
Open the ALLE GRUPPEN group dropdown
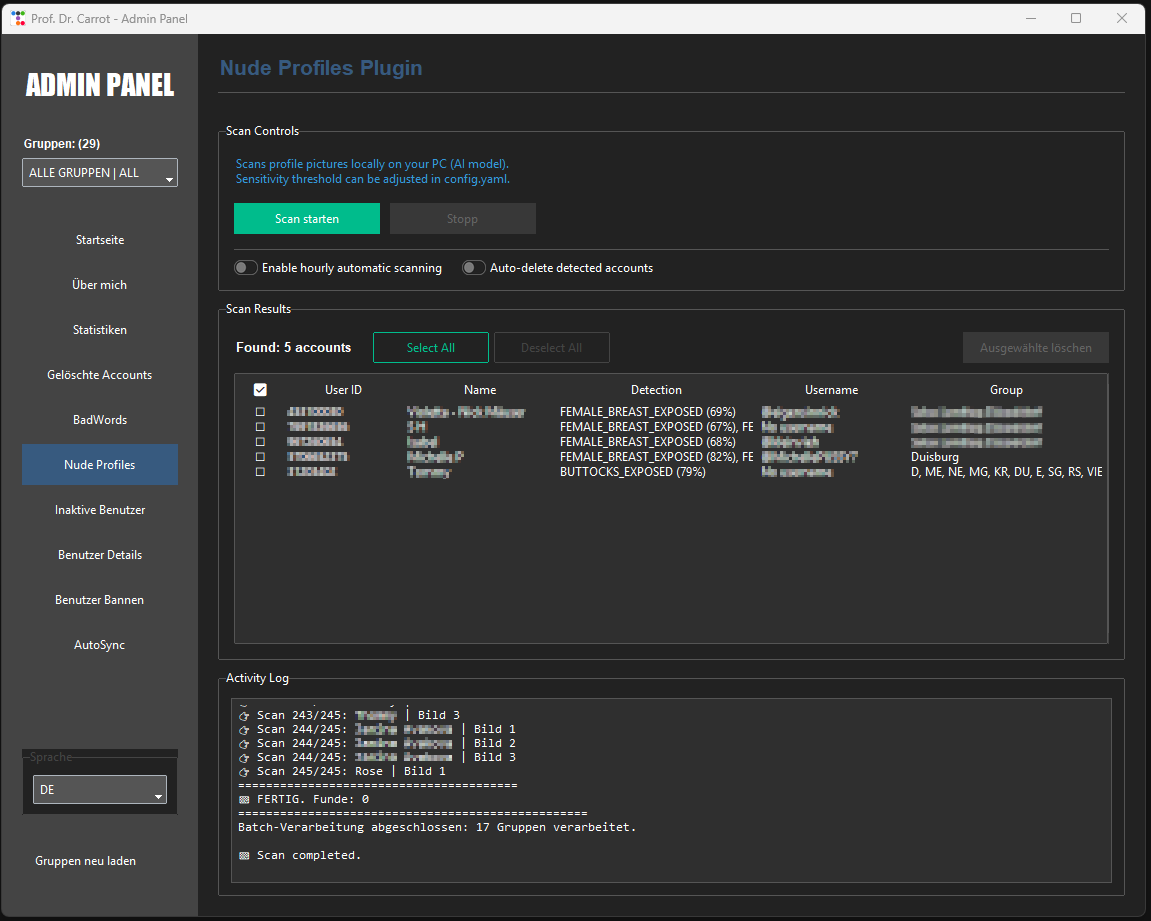[100, 173]
